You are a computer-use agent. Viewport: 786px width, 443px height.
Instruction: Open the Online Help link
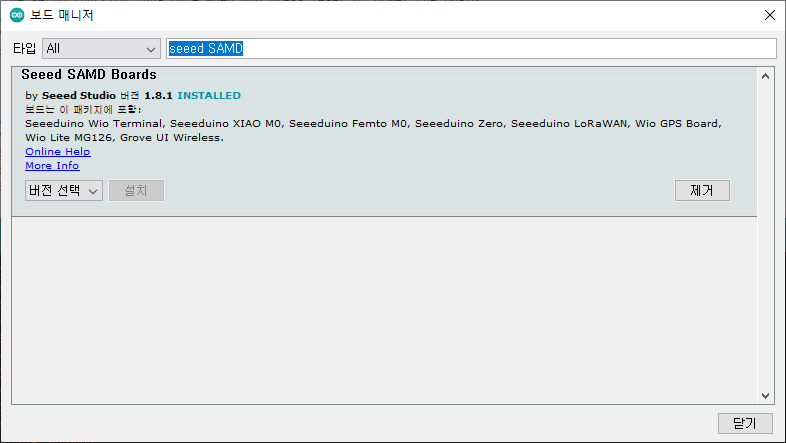click(58, 151)
